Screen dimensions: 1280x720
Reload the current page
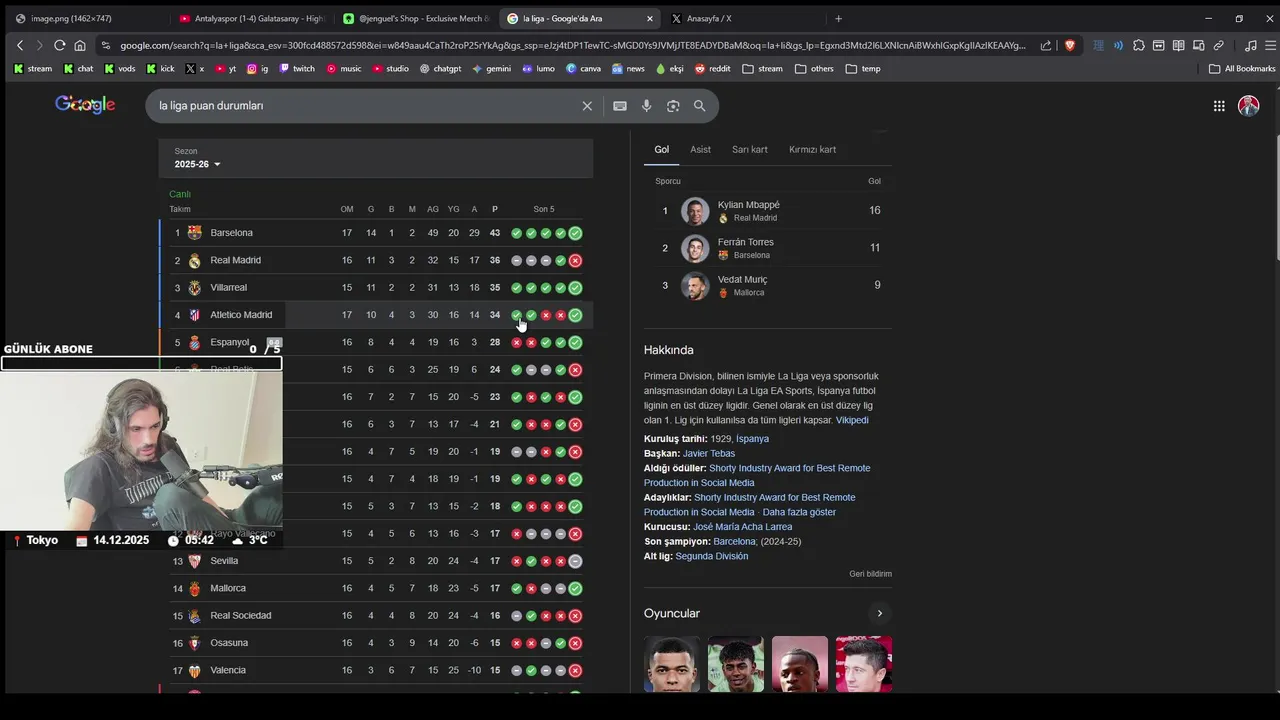point(60,45)
